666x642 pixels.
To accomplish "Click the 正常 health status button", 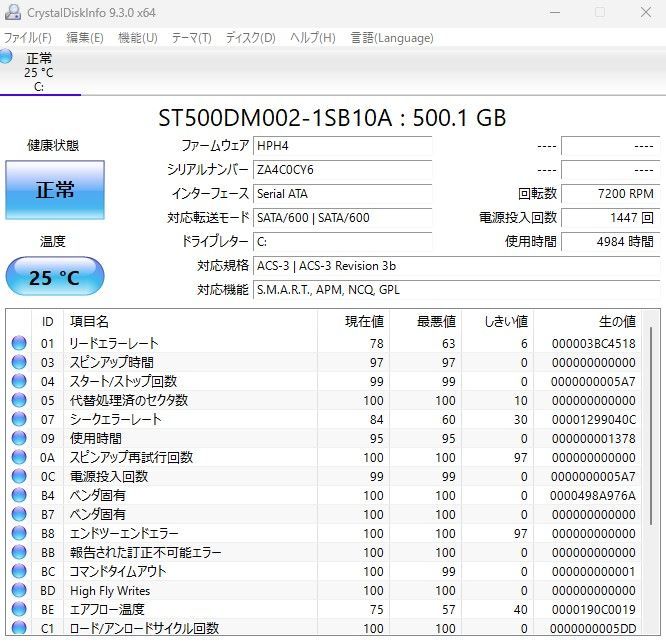I will pyautogui.click(x=54, y=190).
